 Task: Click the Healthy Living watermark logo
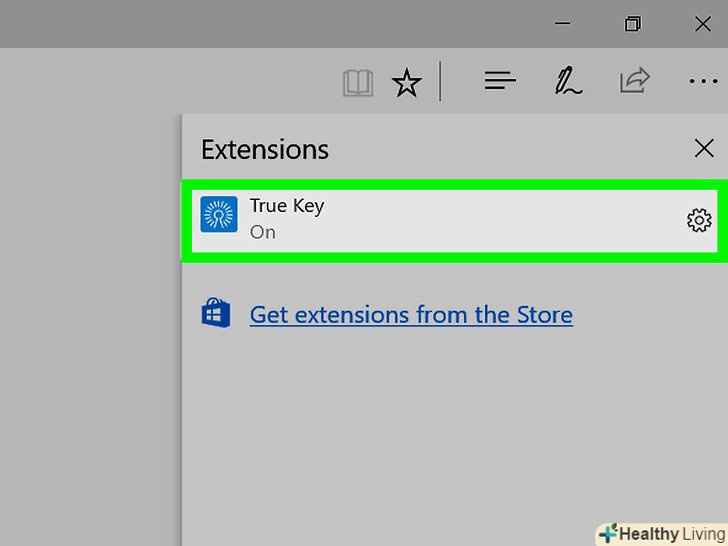pyautogui.click(x=660, y=533)
